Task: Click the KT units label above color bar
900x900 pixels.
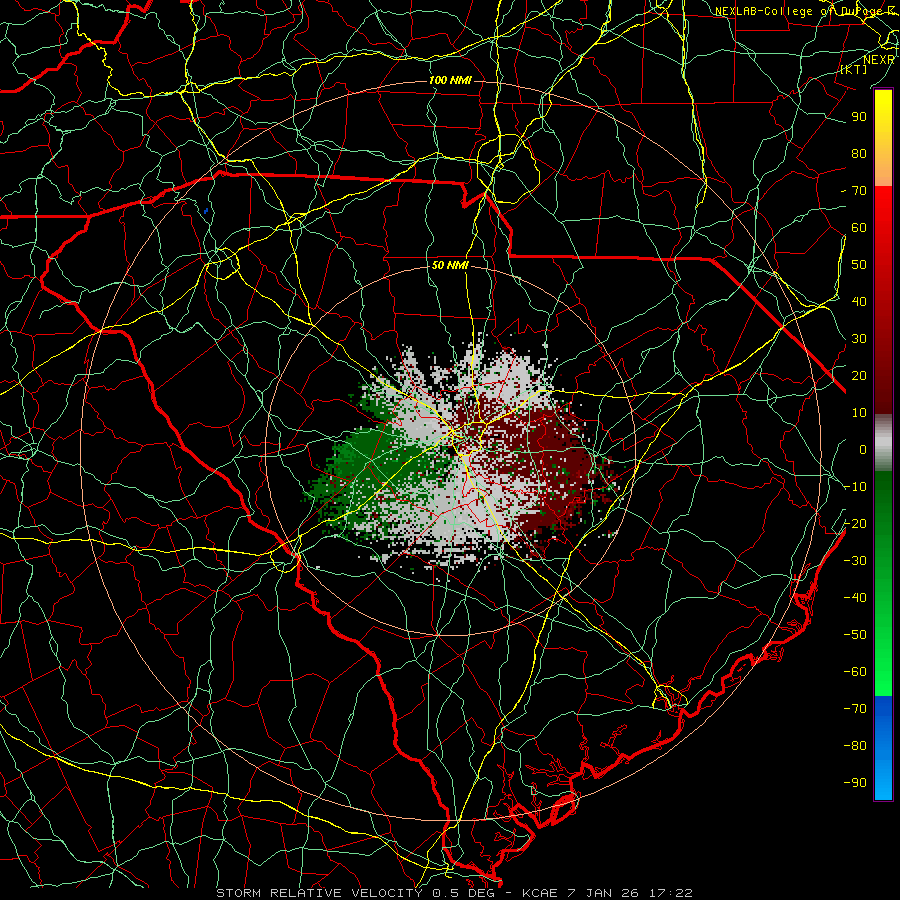Action: pyautogui.click(x=853, y=69)
